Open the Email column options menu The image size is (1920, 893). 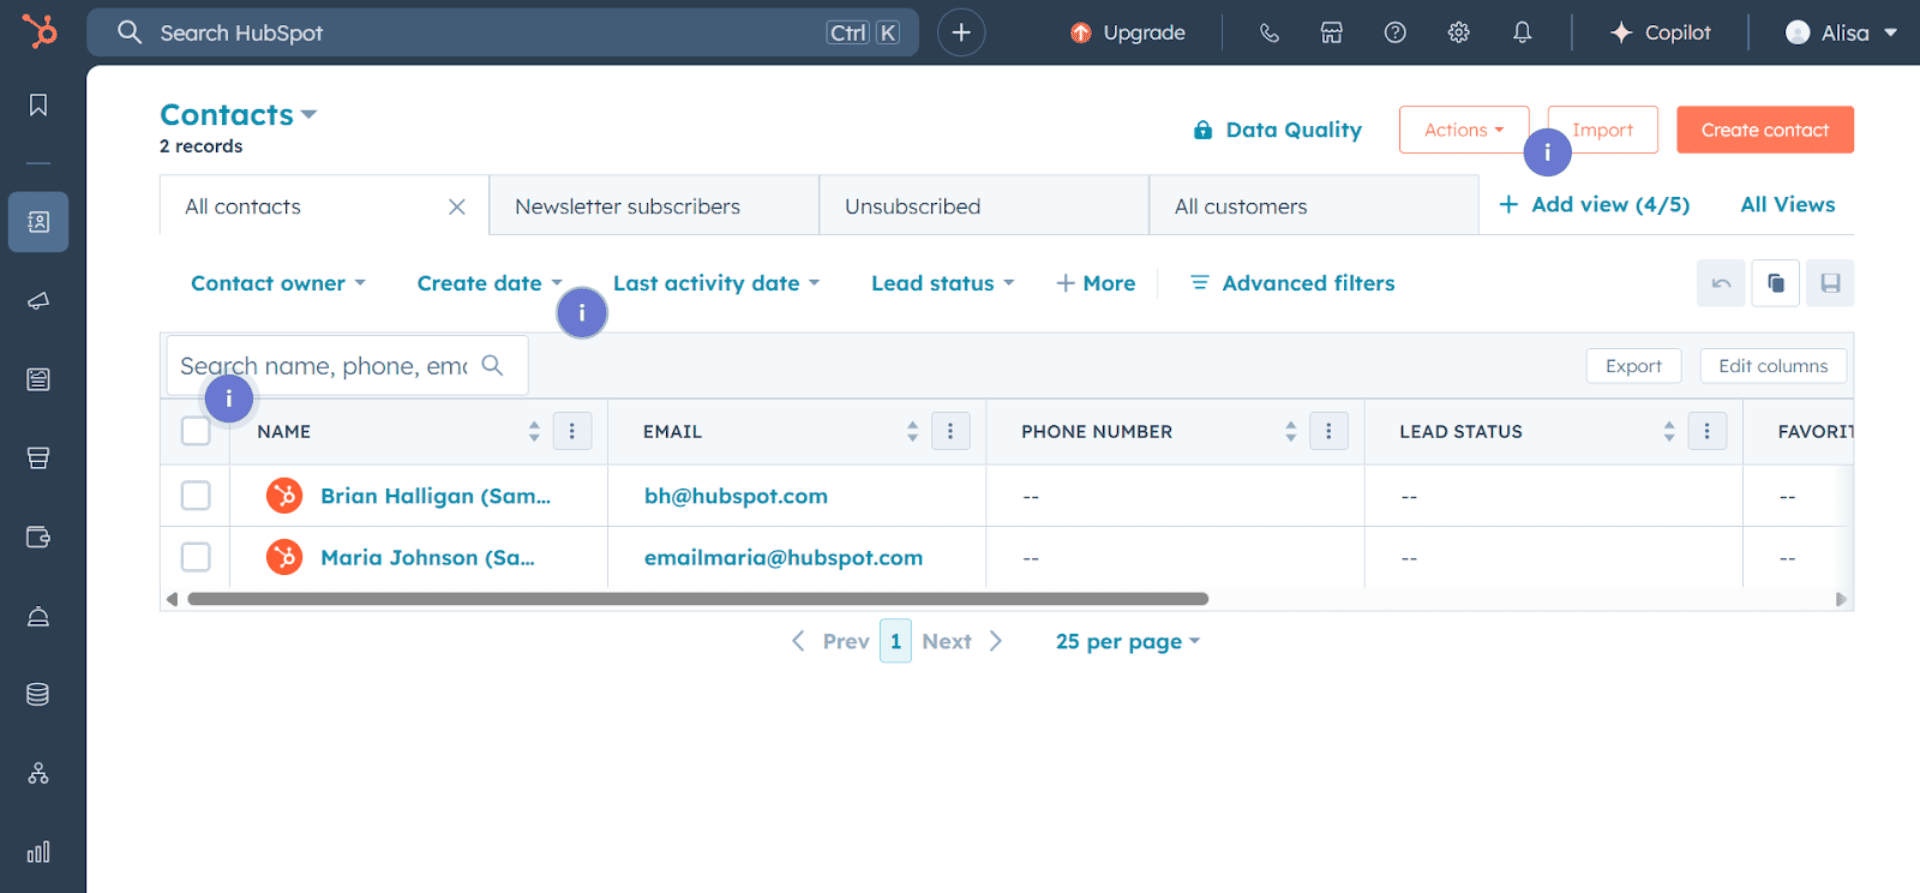point(950,431)
